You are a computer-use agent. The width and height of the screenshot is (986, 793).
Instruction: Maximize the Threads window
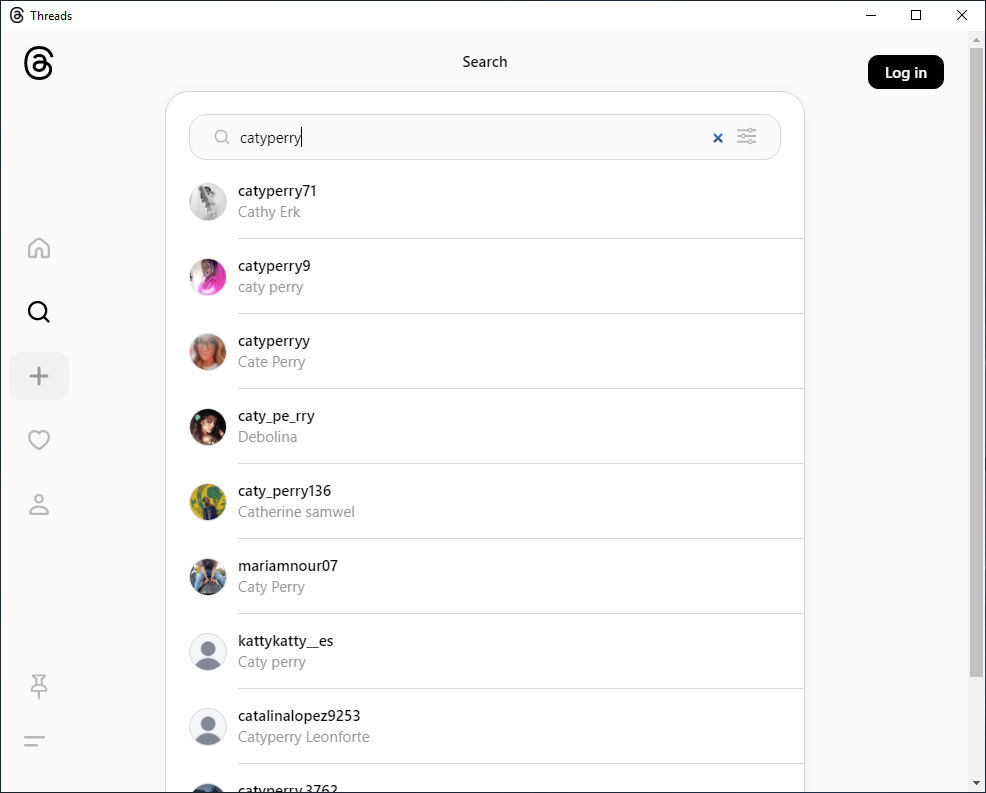coord(916,15)
